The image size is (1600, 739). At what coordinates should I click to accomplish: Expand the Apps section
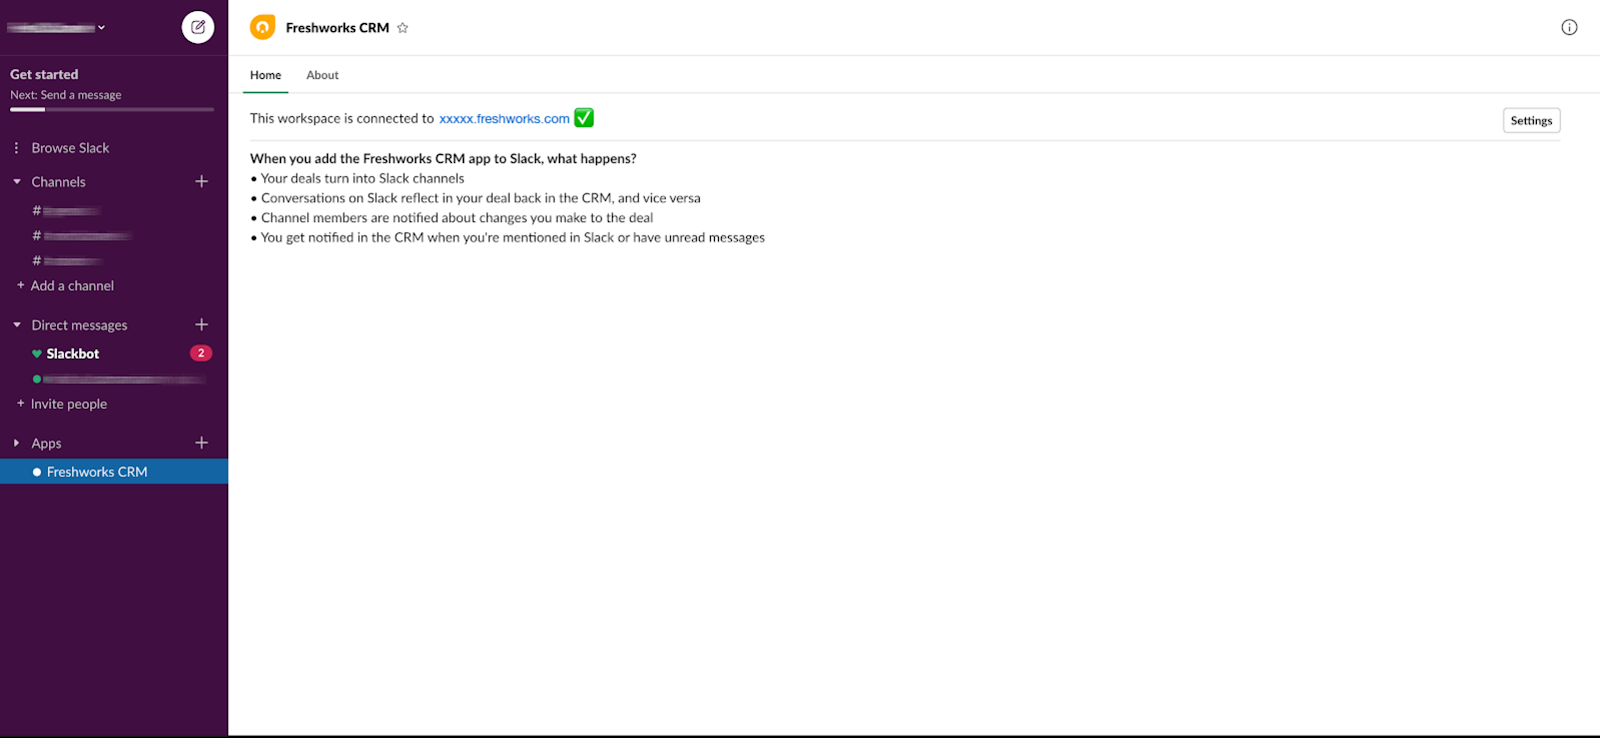point(17,442)
